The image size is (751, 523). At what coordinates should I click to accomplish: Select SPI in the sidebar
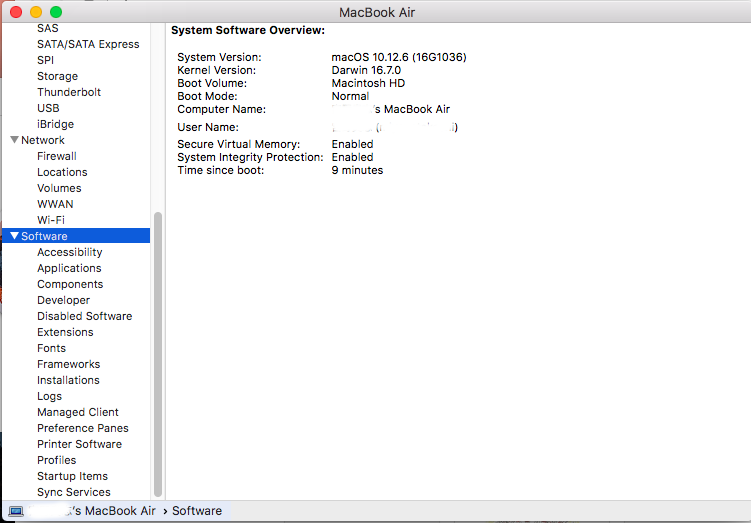[x=46, y=60]
